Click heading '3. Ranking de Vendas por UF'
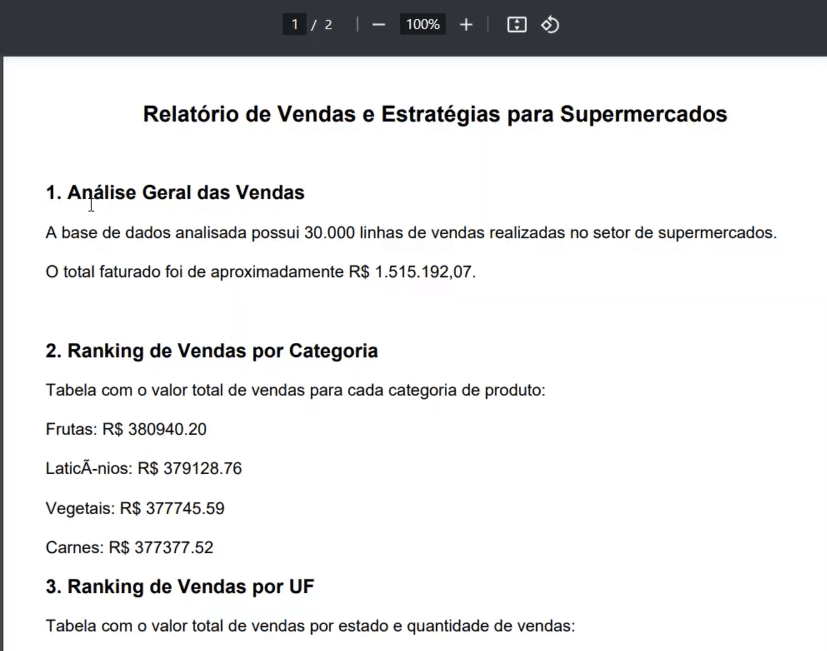 click(180, 587)
